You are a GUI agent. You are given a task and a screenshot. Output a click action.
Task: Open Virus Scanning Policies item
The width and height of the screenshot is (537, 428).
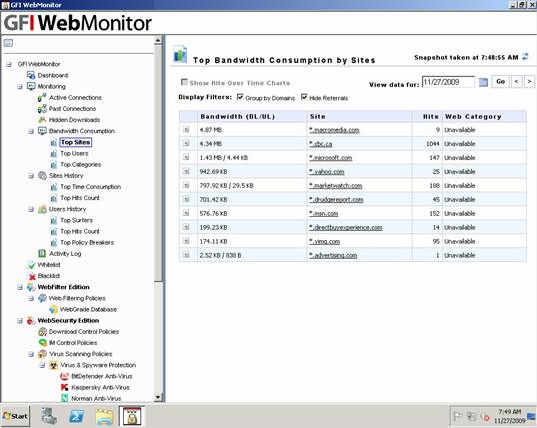point(80,354)
